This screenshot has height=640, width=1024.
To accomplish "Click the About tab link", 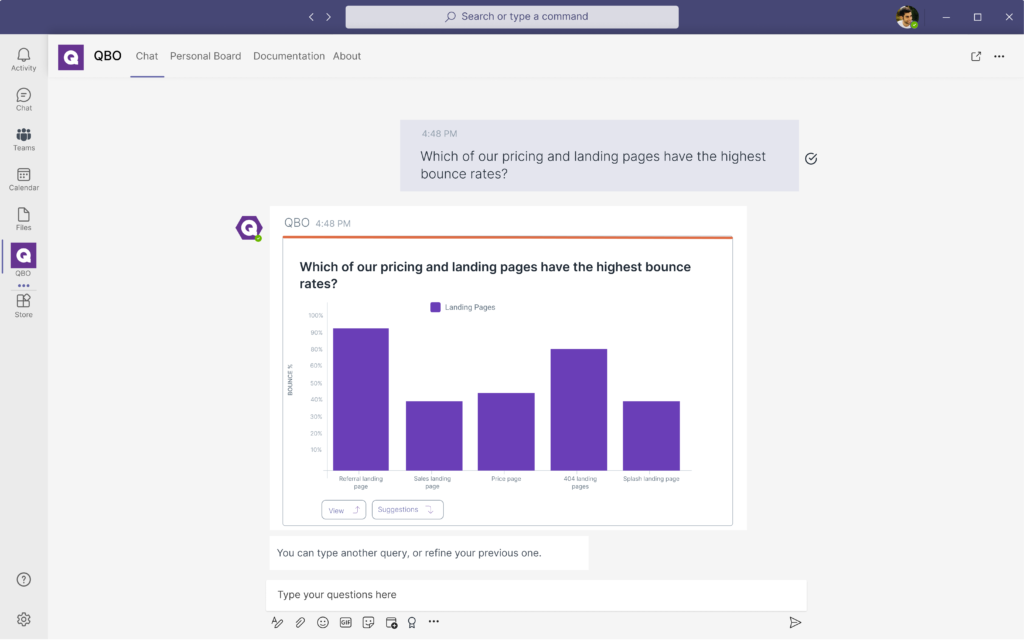I will [347, 56].
